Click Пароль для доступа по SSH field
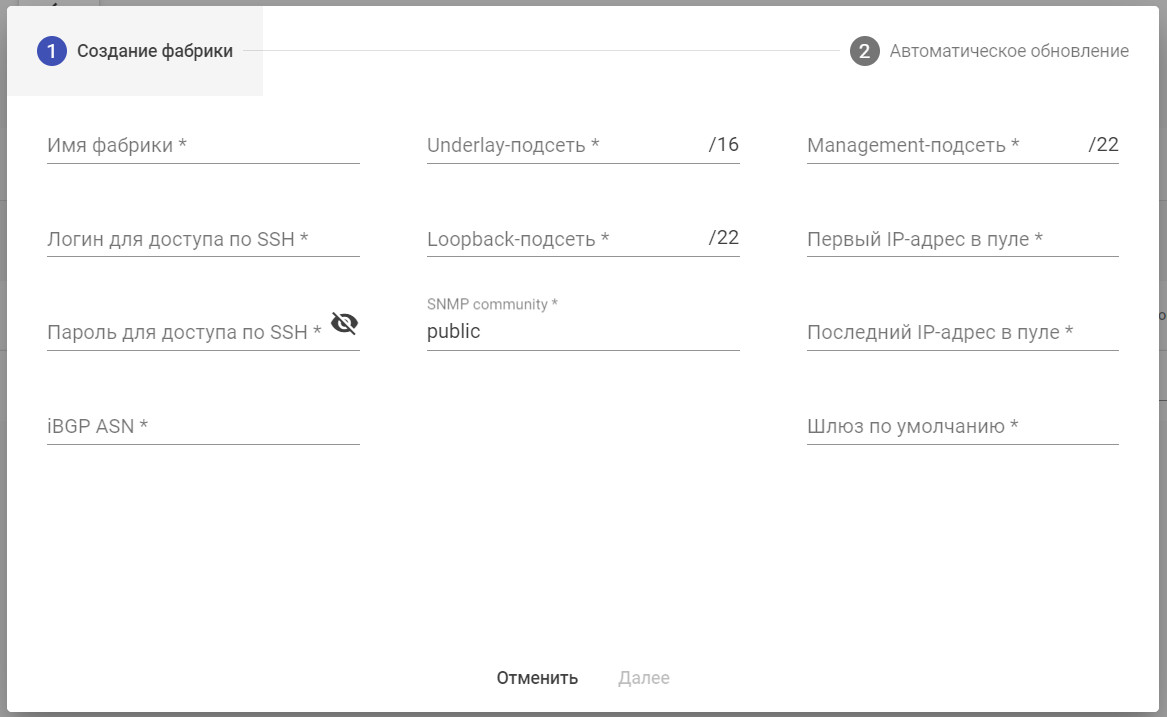This screenshot has height=717, width=1167. (x=187, y=333)
